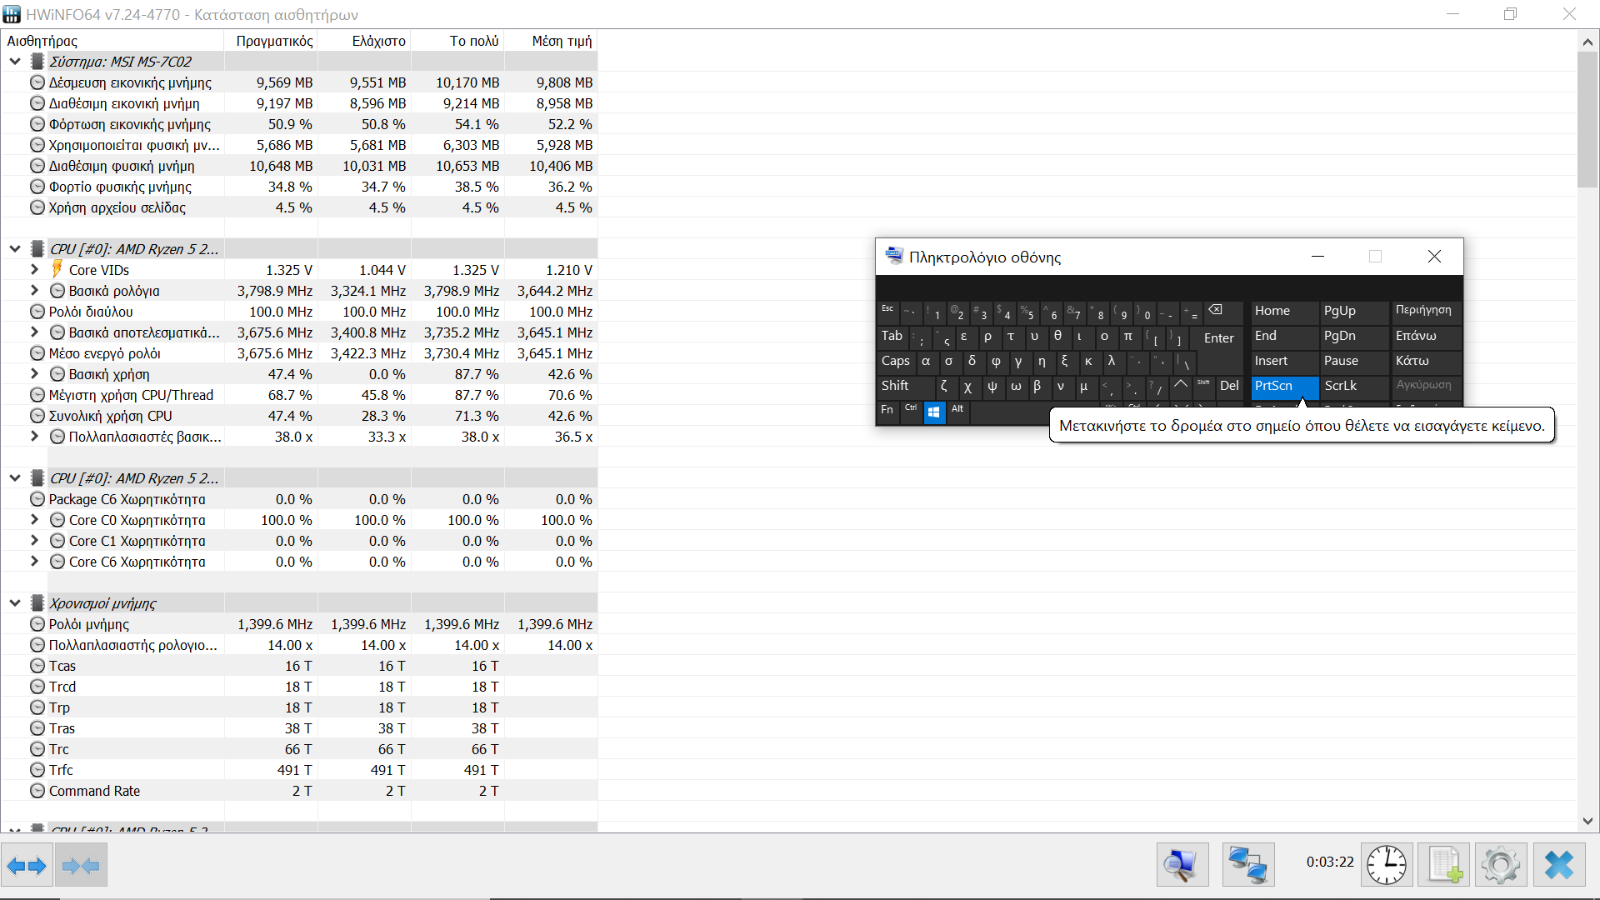Select the Tras timing row
Image resolution: width=1600 pixels, height=900 pixels.
pyautogui.click(x=300, y=729)
